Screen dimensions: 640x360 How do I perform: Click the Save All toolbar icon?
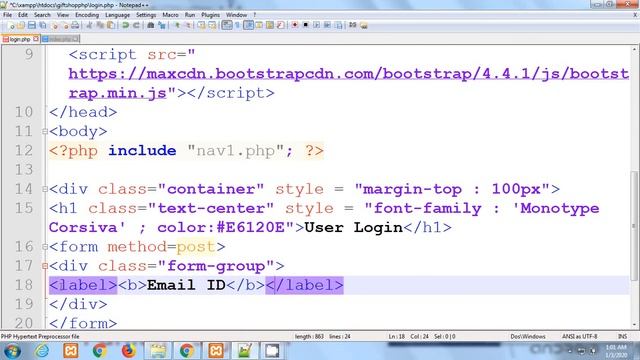click(42, 25)
